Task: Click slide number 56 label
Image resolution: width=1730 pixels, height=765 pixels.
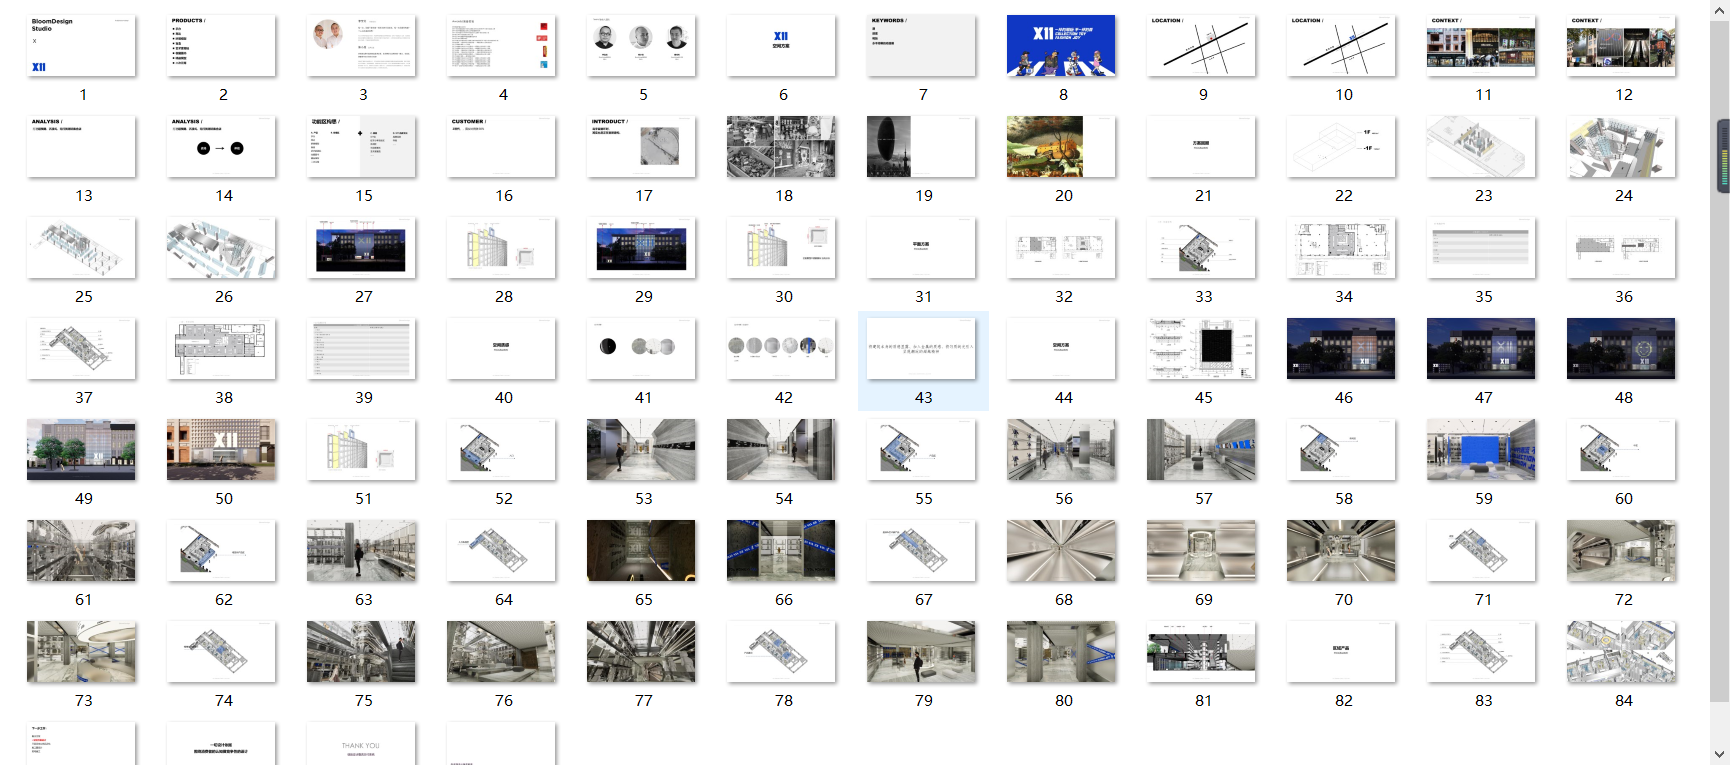Action: (x=1064, y=499)
